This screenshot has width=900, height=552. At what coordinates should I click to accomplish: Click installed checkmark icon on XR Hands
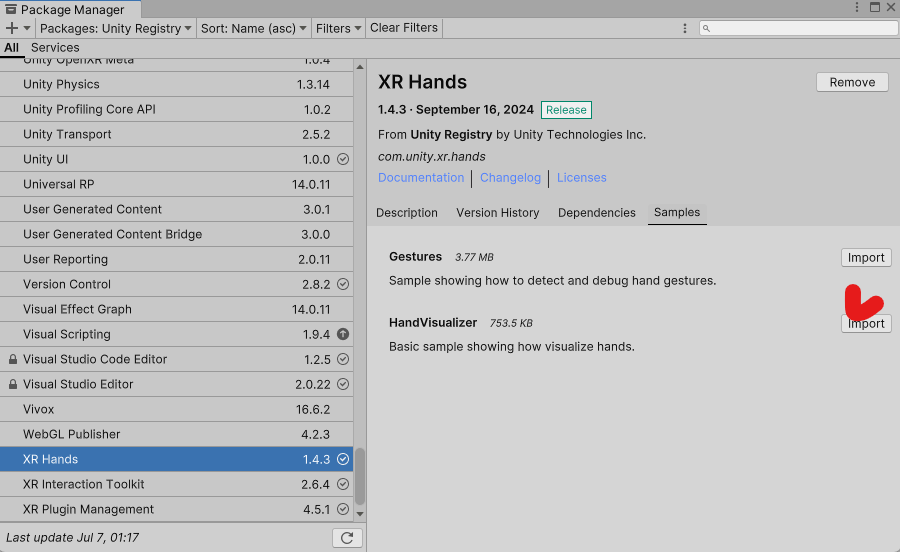point(343,459)
